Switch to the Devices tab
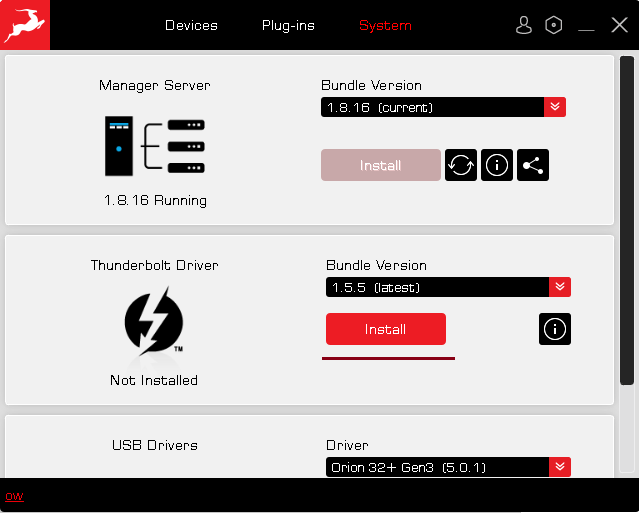Image resolution: width=639 pixels, height=513 pixels. click(x=191, y=25)
